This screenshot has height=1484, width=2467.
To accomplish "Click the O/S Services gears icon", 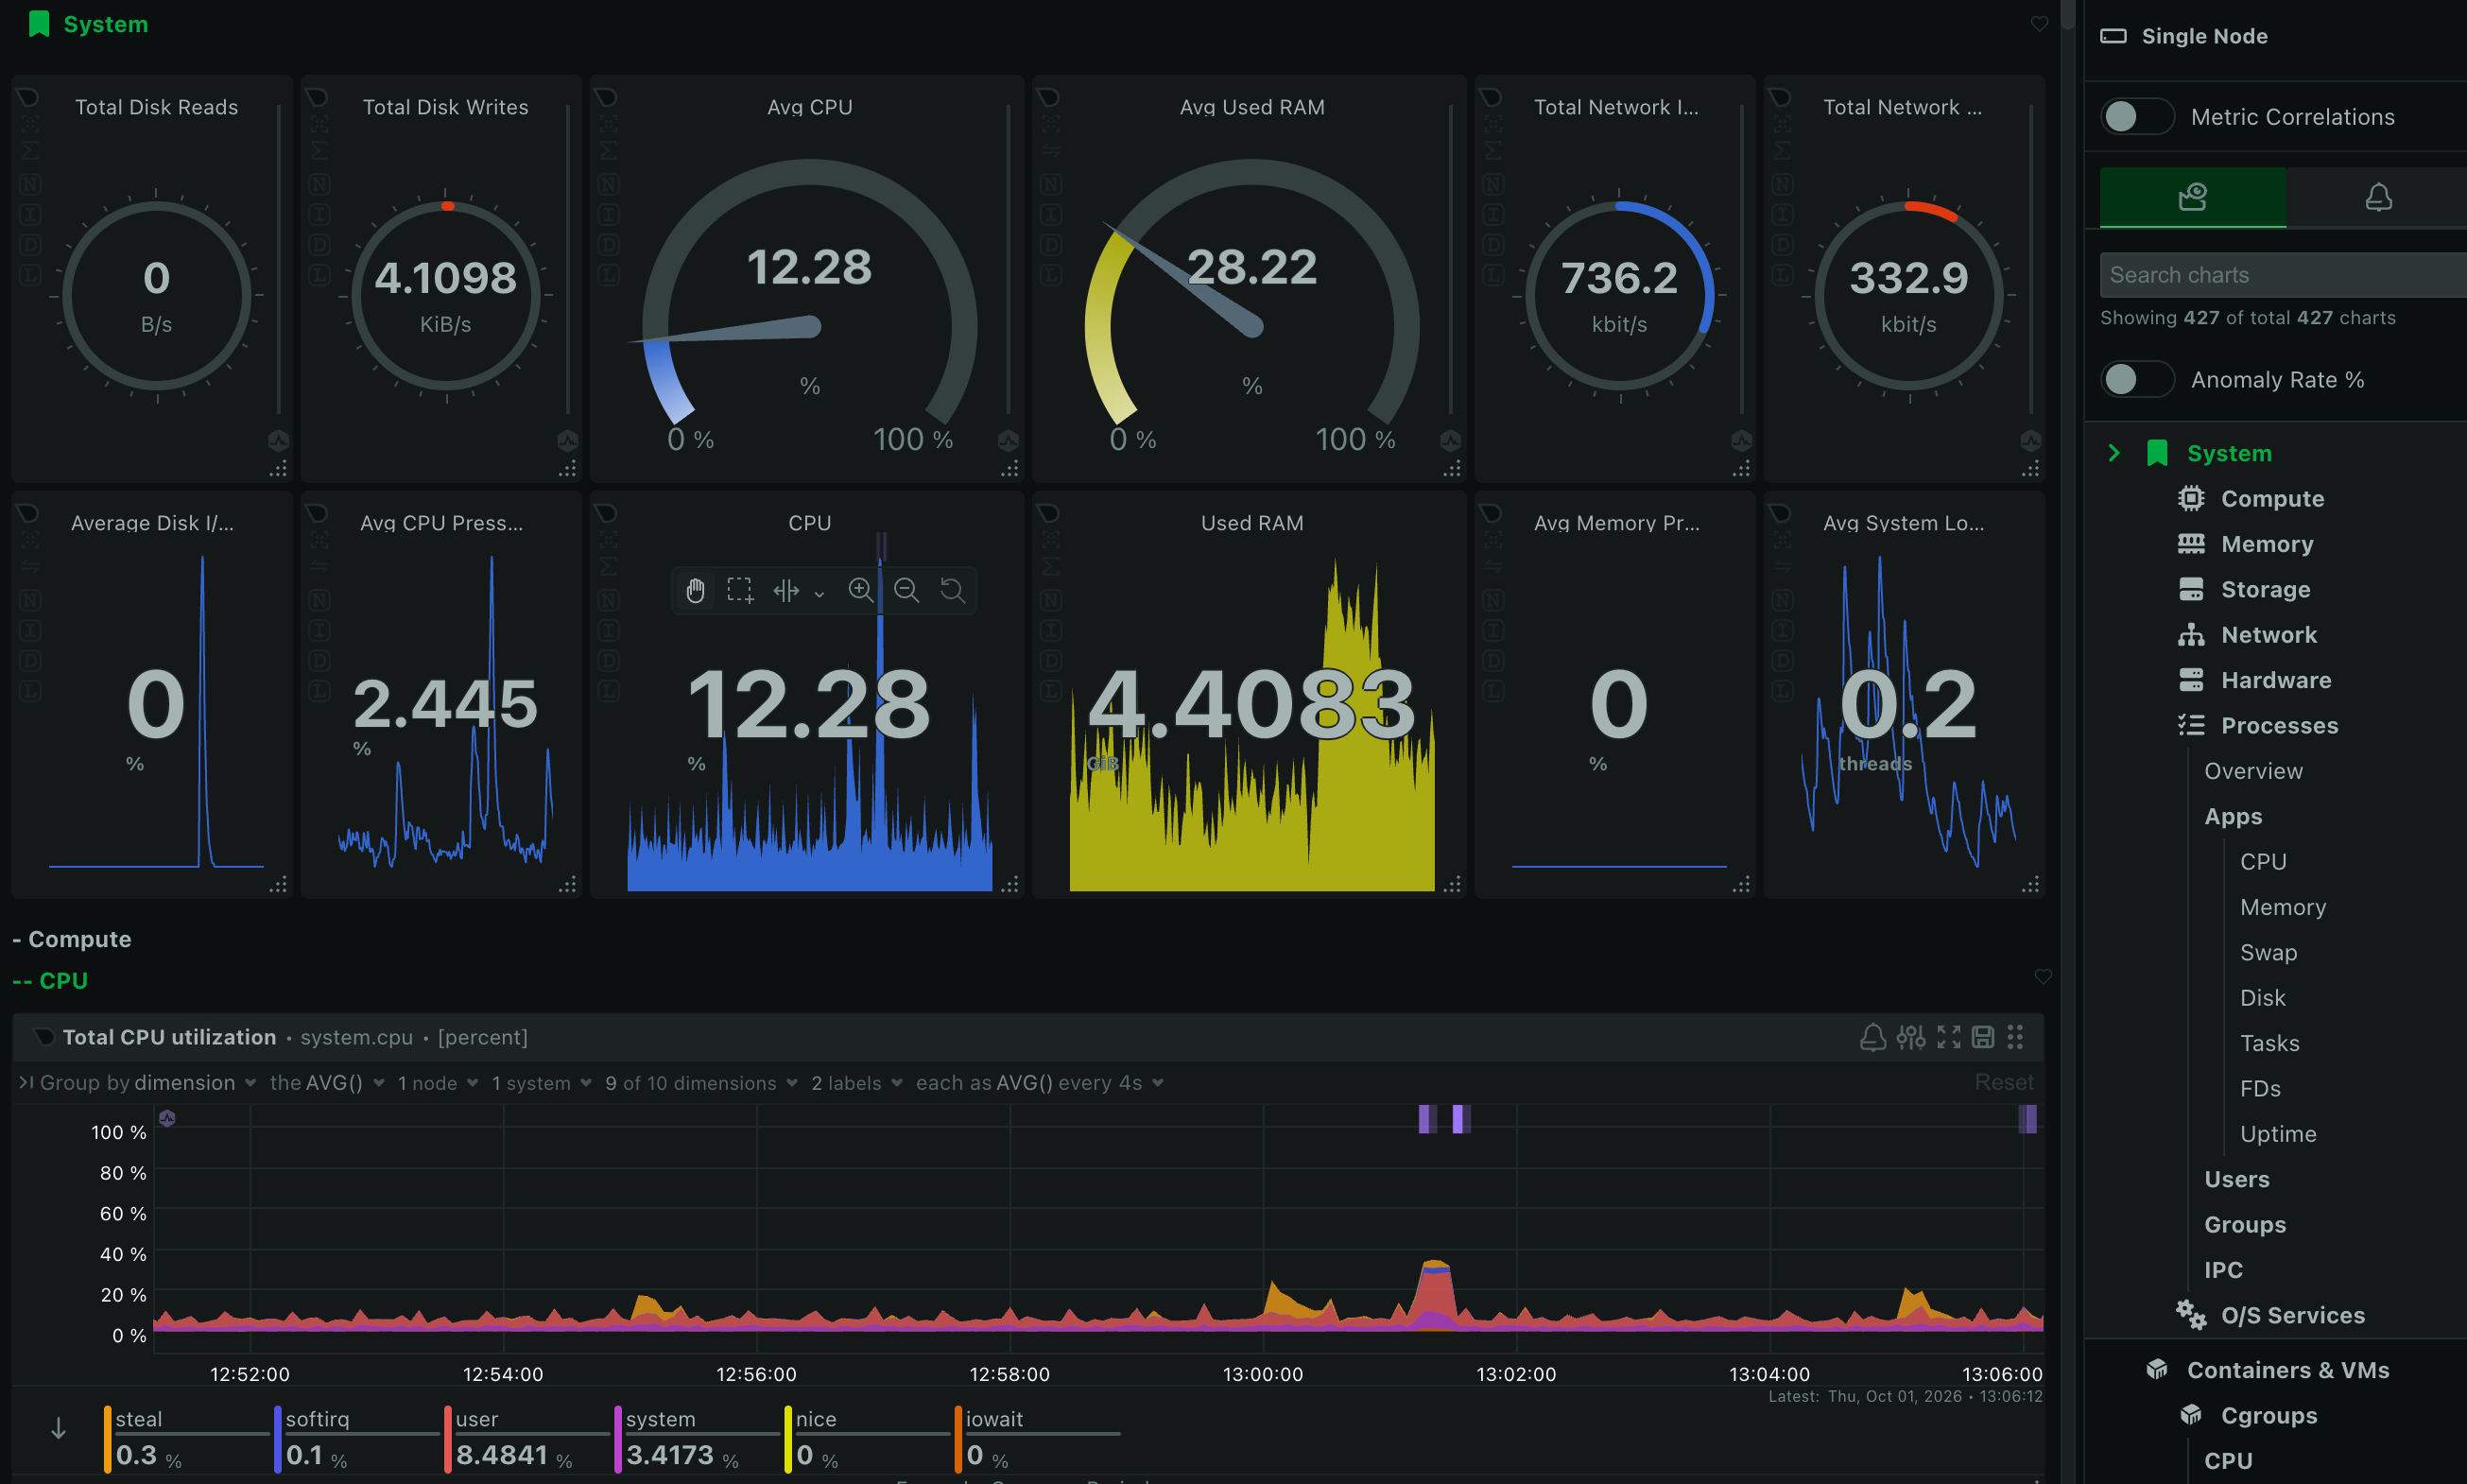I will coord(2190,1315).
